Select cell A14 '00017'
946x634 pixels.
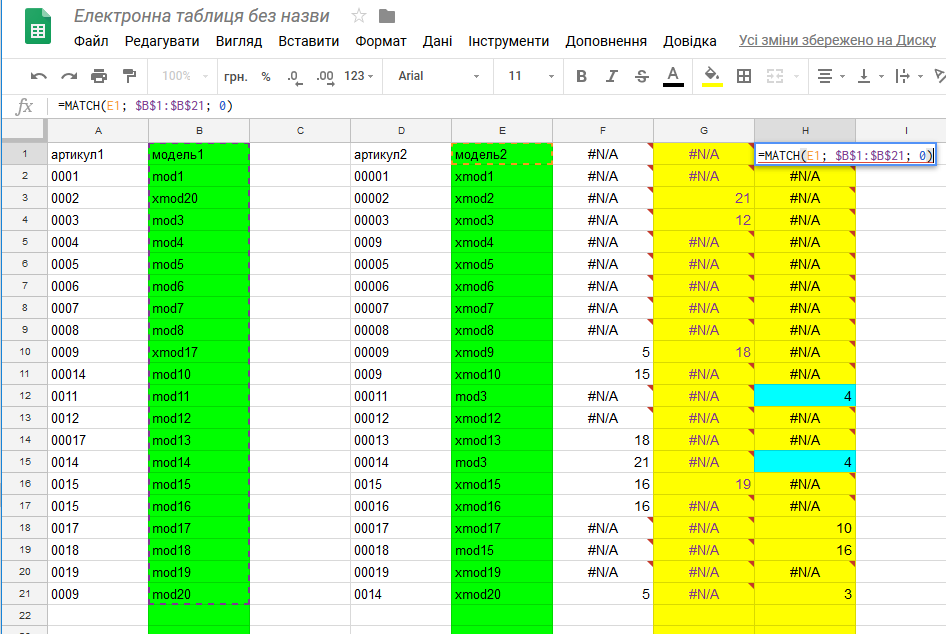(x=98, y=440)
